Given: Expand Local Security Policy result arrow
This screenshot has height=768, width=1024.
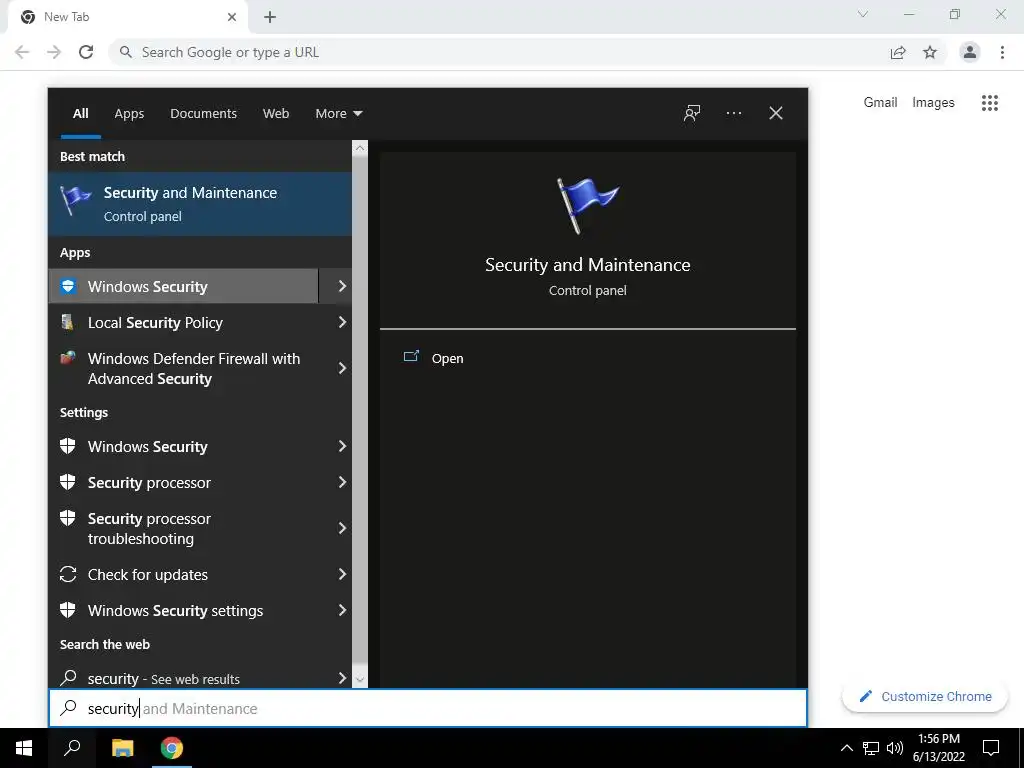Looking at the screenshot, I should [x=342, y=322].
